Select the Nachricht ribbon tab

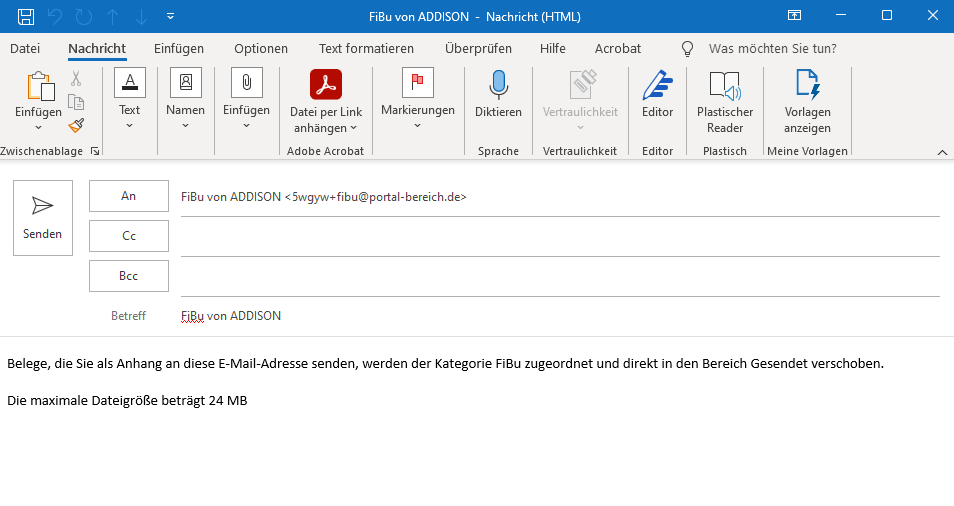pyautogui.click(x=97, y=49)
